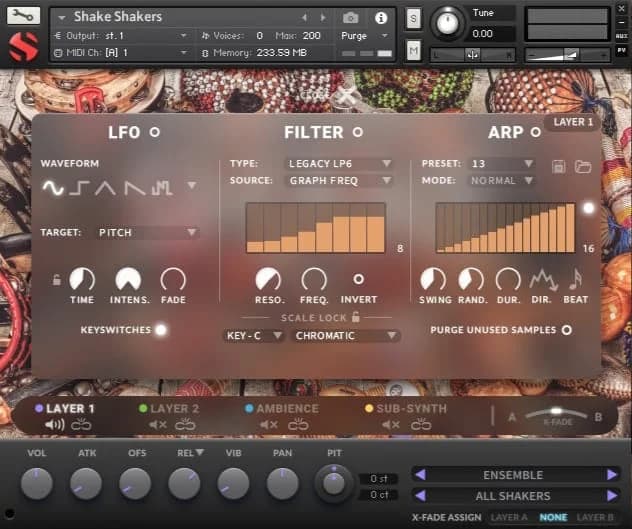Viewport: 632px width, 529px height.
Task: Select the sine wave LFO waveform
Action: [x=52, y=187]
